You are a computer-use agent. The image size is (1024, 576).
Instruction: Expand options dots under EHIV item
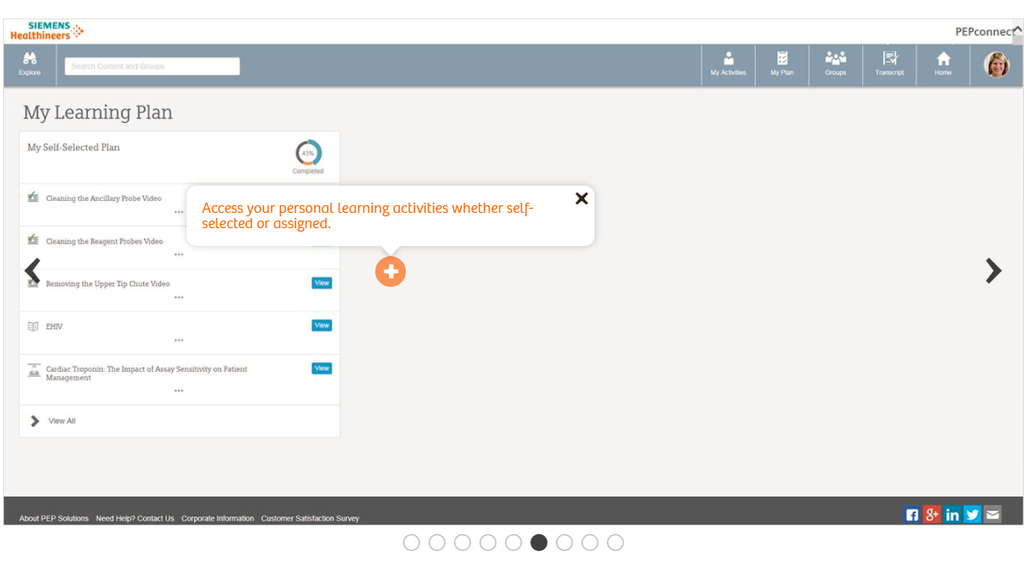[x=179, y=340]
